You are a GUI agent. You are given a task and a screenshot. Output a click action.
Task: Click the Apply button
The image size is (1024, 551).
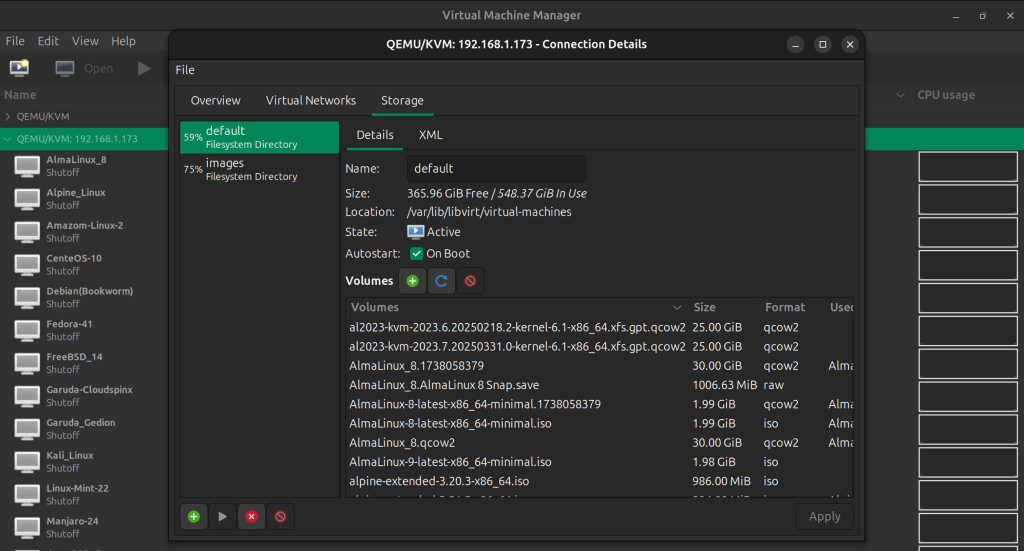(x=824, y=516)
